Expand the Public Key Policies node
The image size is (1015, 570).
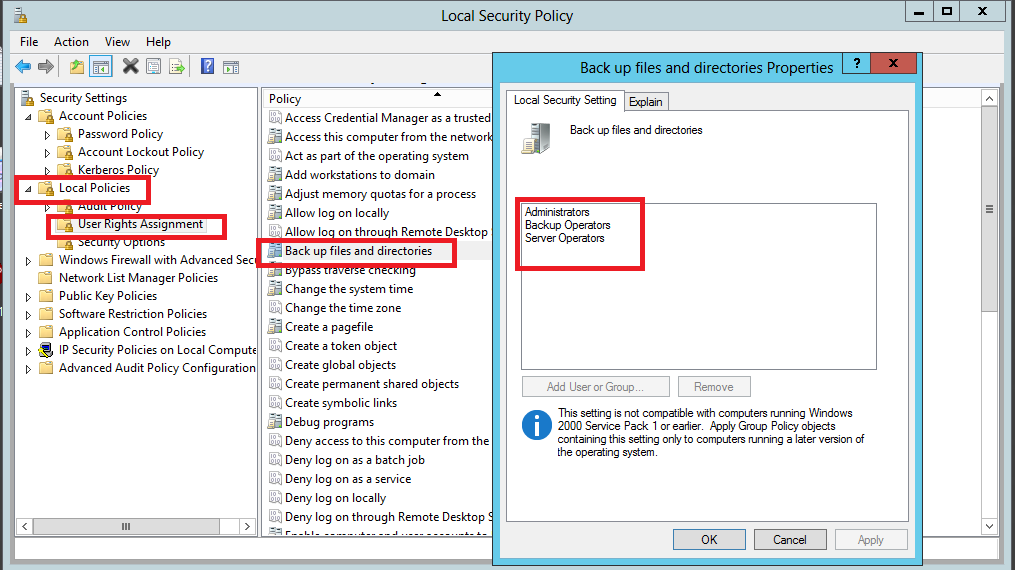[28, 297]
